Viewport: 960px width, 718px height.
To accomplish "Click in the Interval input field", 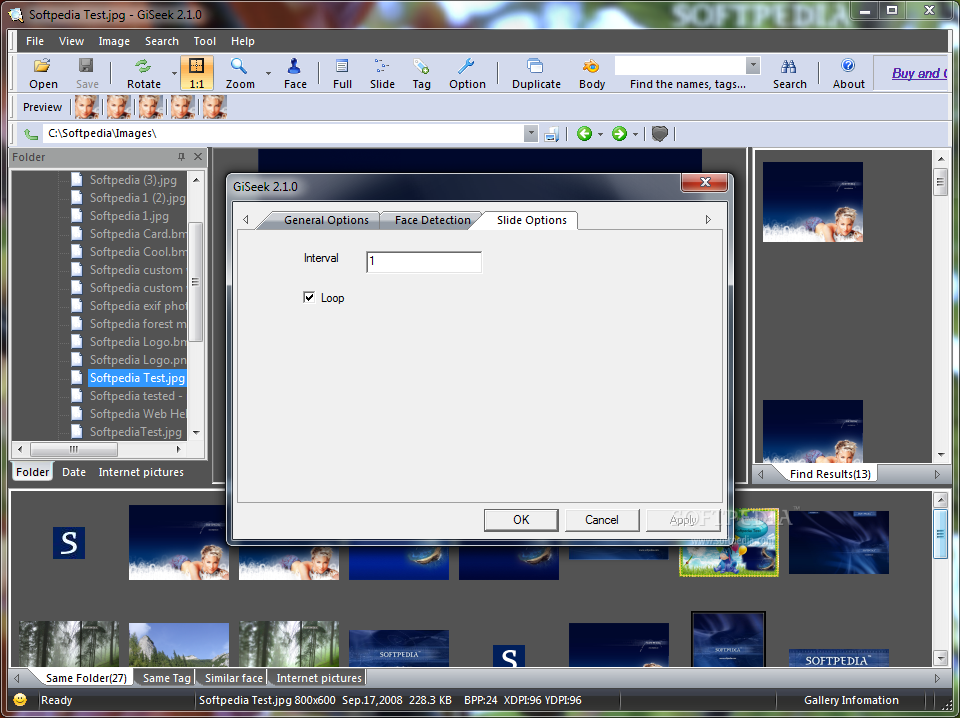I will pos(424,261).
